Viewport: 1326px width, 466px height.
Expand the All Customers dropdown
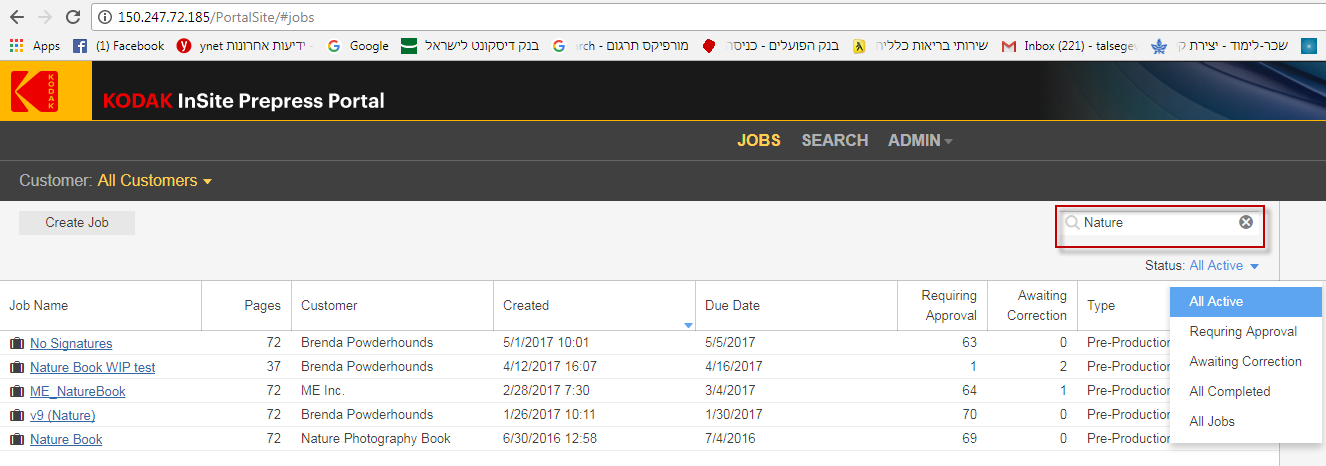155,181
